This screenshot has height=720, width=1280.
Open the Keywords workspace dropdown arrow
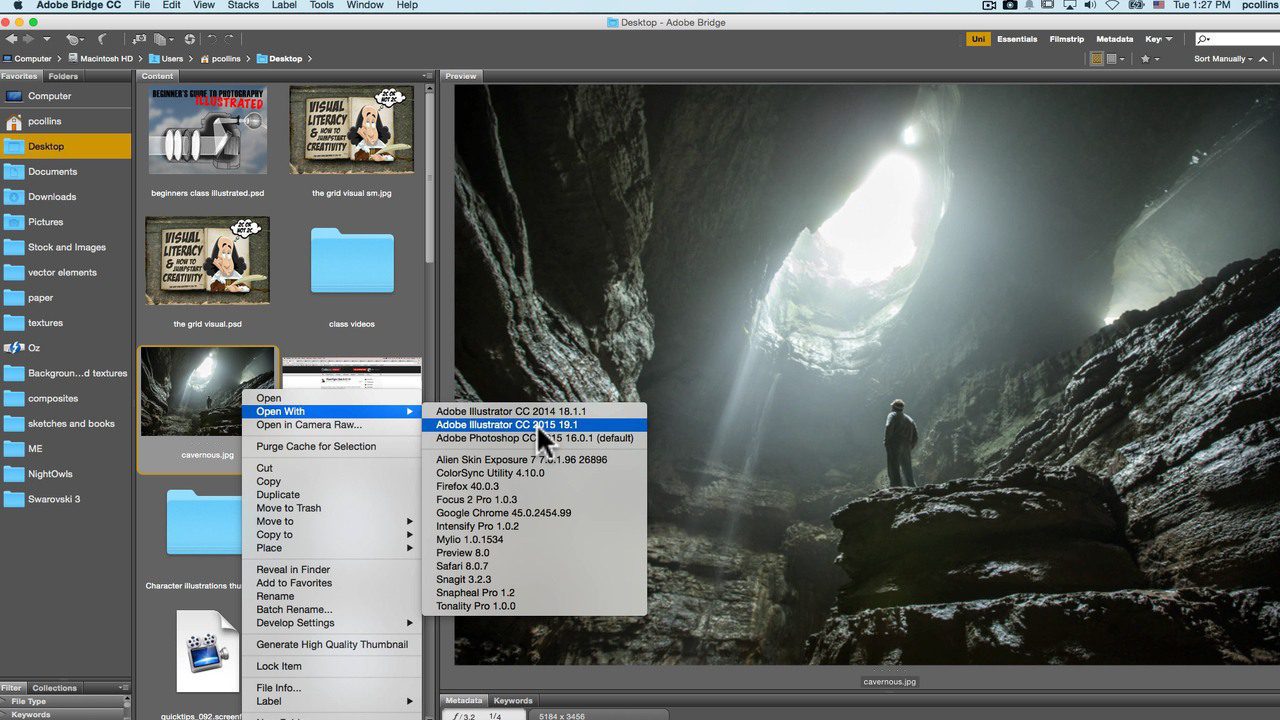pyautogui.click(x=1169, y=39)
